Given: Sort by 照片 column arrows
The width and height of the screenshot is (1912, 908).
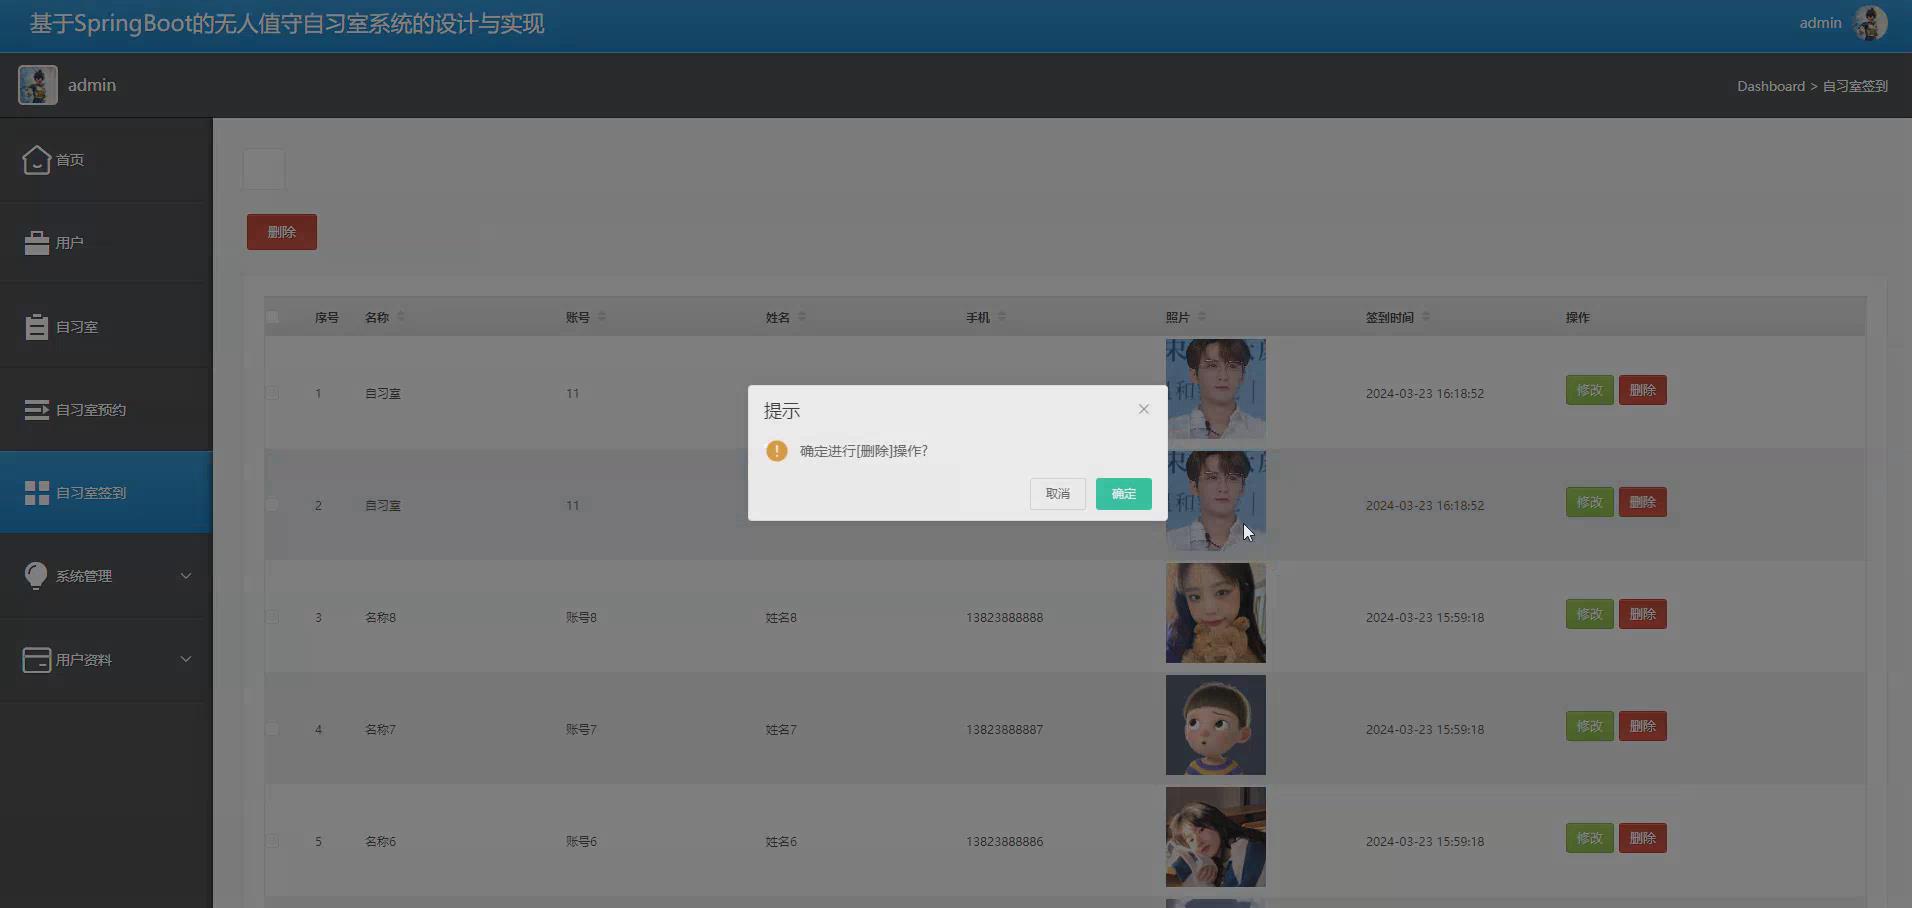Looking at the screenshot, I should (1202, 317).
